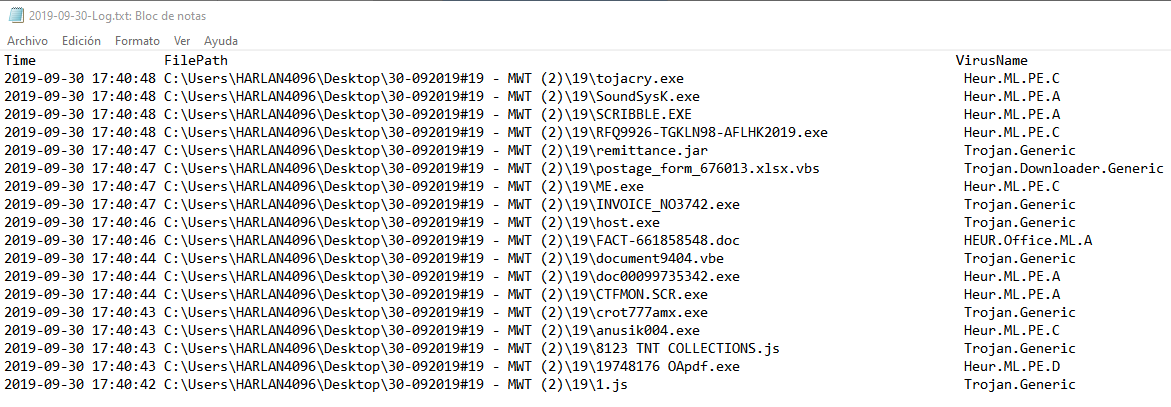Click the VirusName column header text
Viewport: 1171px width, 407px height.
tap(991, 61)
